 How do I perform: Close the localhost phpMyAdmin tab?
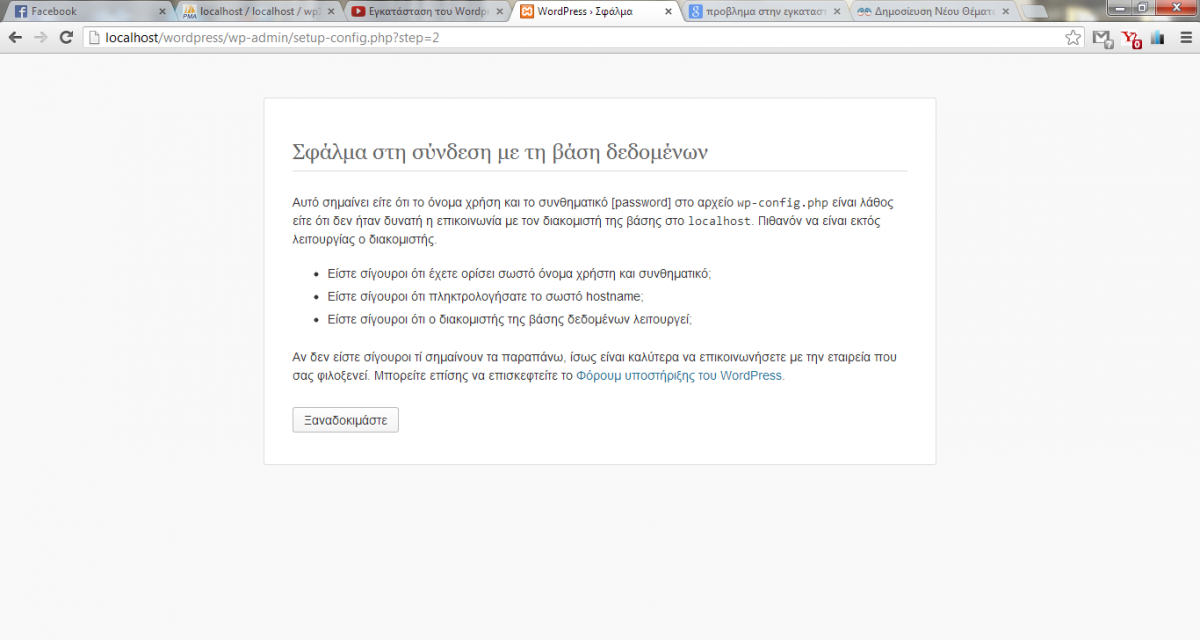click(x=331, y=12)
